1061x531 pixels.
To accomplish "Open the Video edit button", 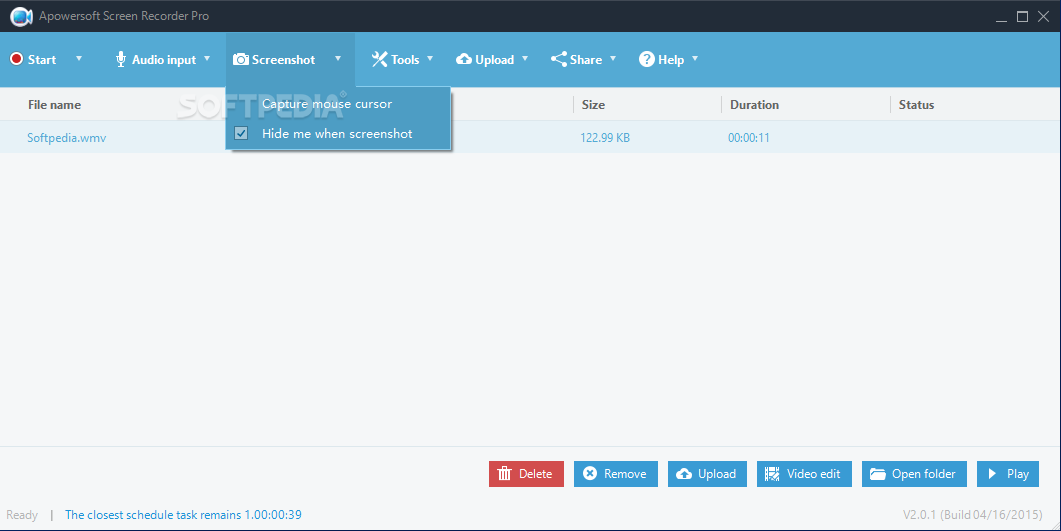I will [803, 474].
